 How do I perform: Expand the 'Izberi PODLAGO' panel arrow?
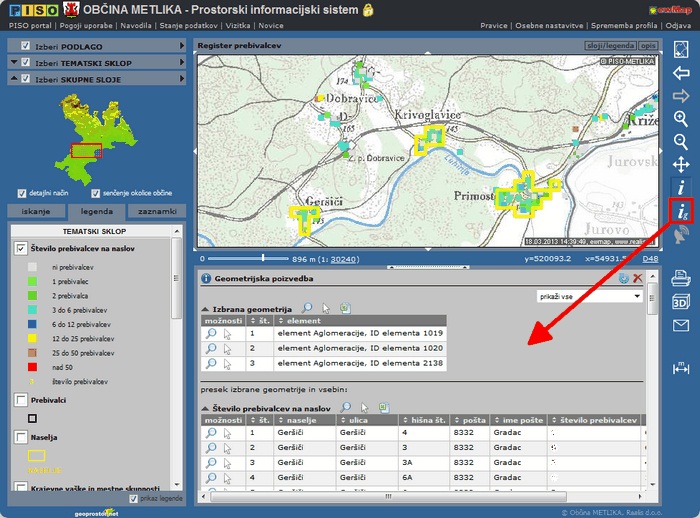tap(182, 46)
